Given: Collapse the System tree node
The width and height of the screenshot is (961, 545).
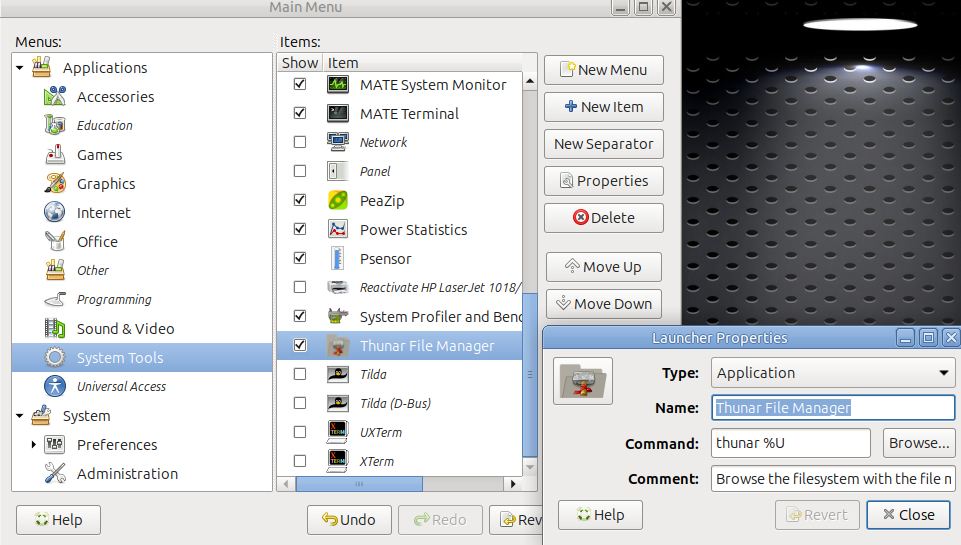Looking at the screenshot, I should pos(20,416).
